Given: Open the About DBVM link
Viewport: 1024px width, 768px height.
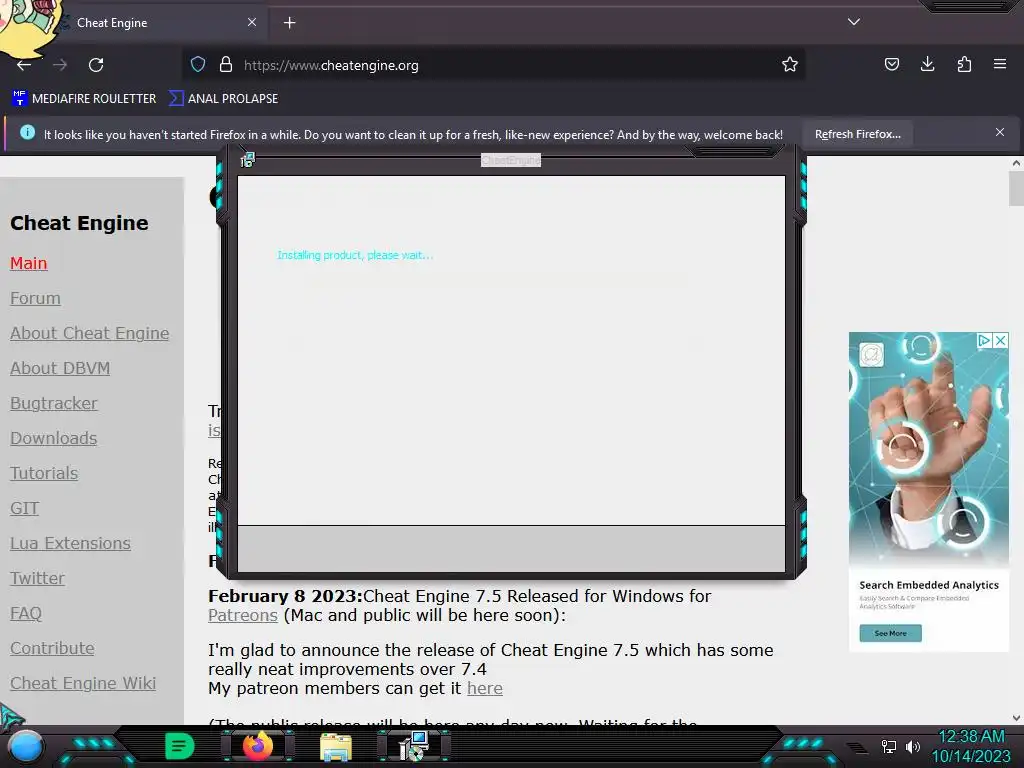Looking at the screenshot, I should tap(60, 369).
